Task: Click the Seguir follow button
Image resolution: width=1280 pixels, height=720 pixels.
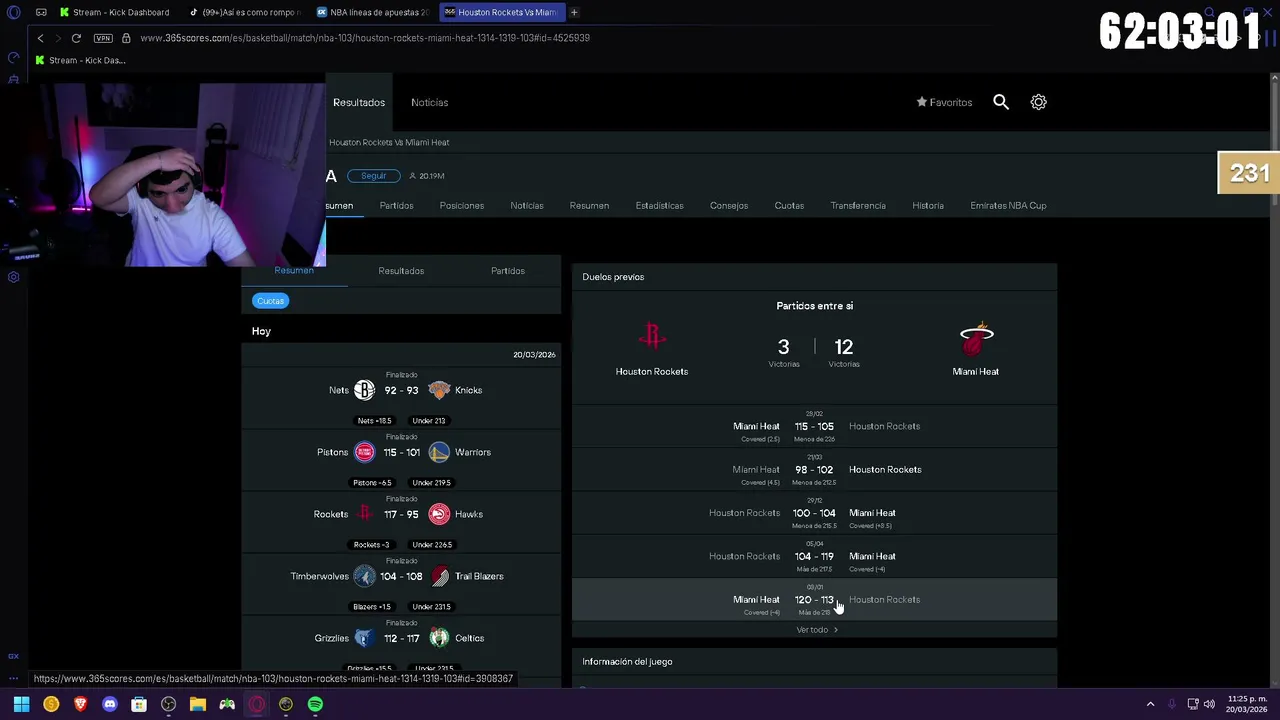Action: (373, 176)
